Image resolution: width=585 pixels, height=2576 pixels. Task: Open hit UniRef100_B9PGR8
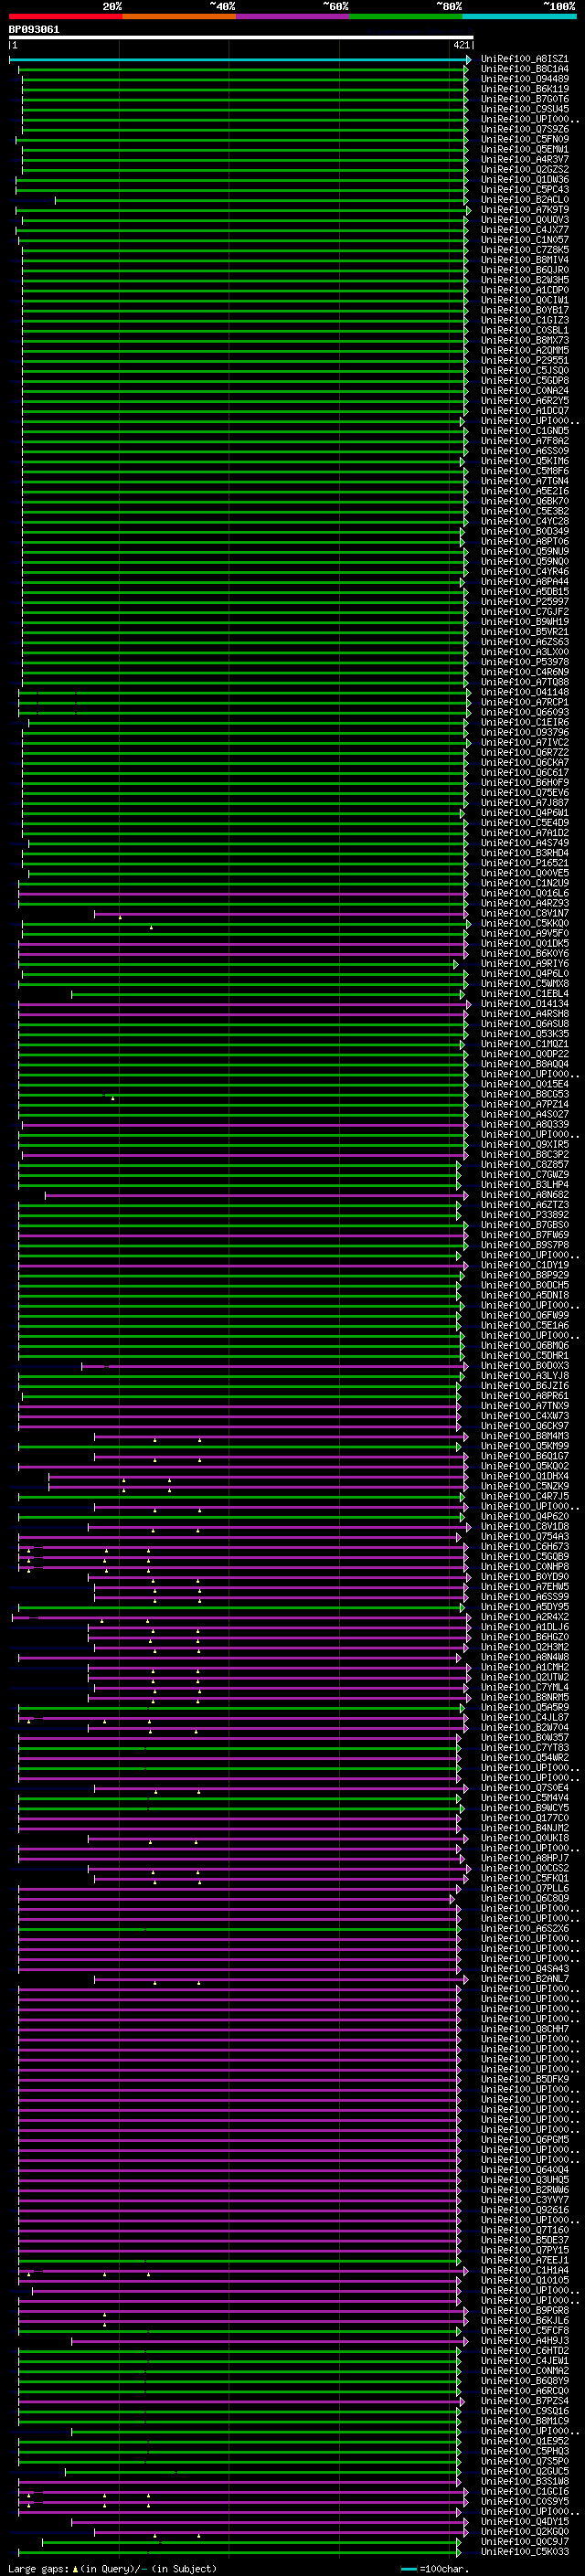[524, 2311]
